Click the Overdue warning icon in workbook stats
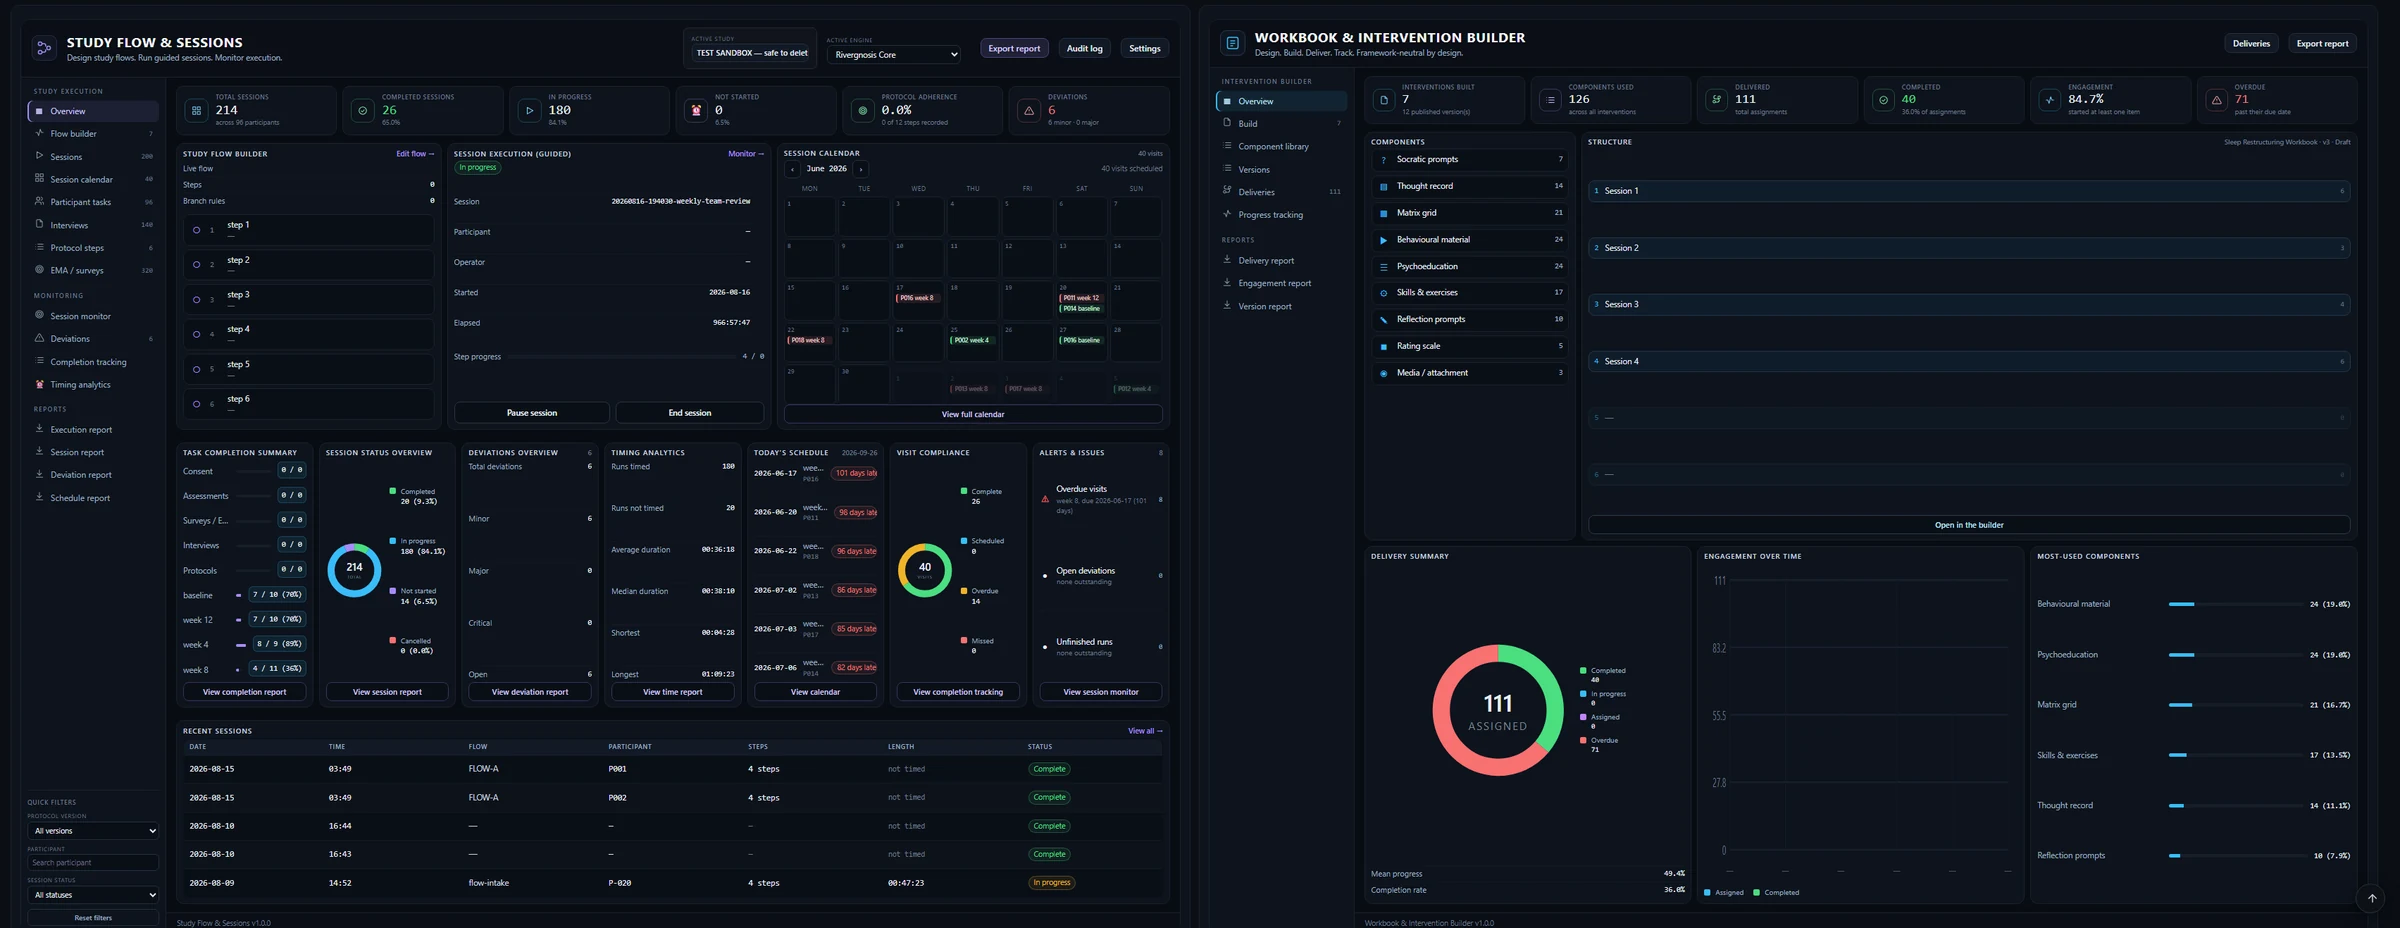 [2216, 100]
